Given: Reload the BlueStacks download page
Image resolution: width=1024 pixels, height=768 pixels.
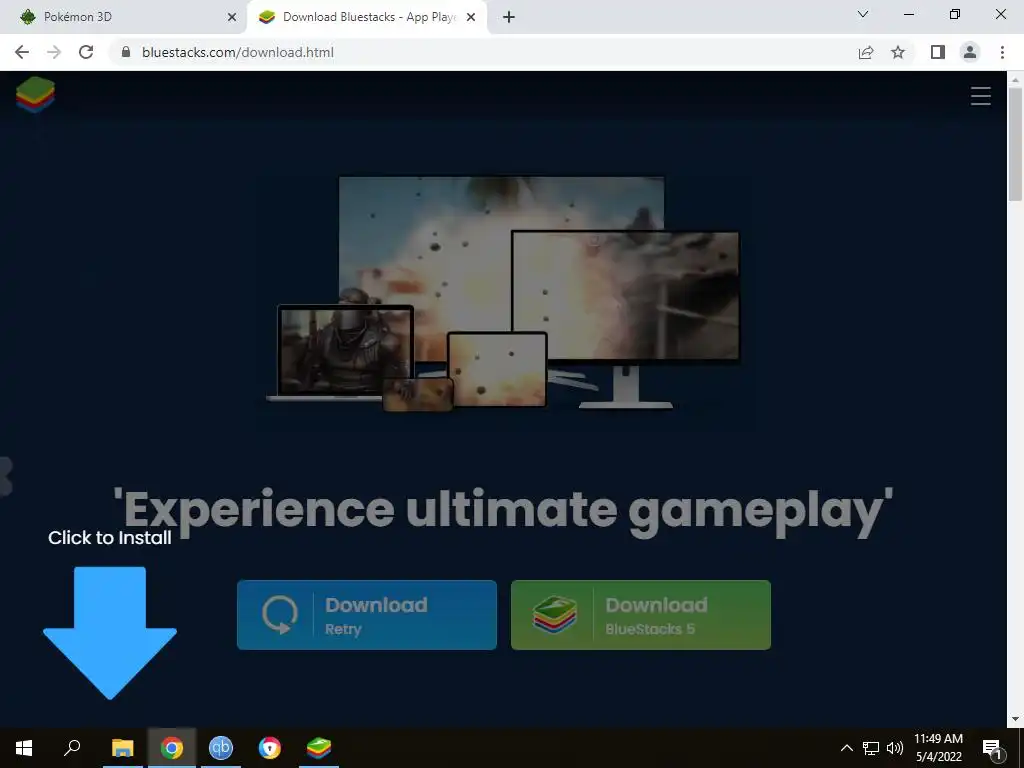Looking at the screenshot, I should [86, 52].
